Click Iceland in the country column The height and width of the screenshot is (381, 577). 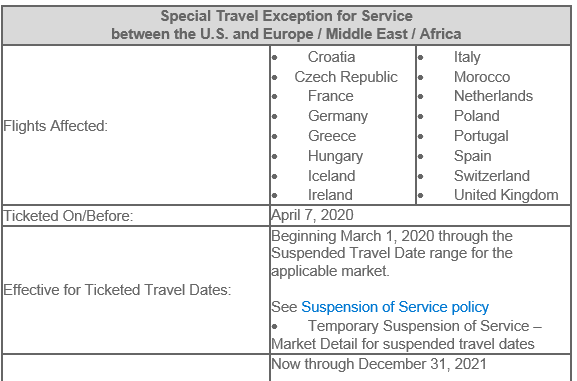click(x=331, y=176)
